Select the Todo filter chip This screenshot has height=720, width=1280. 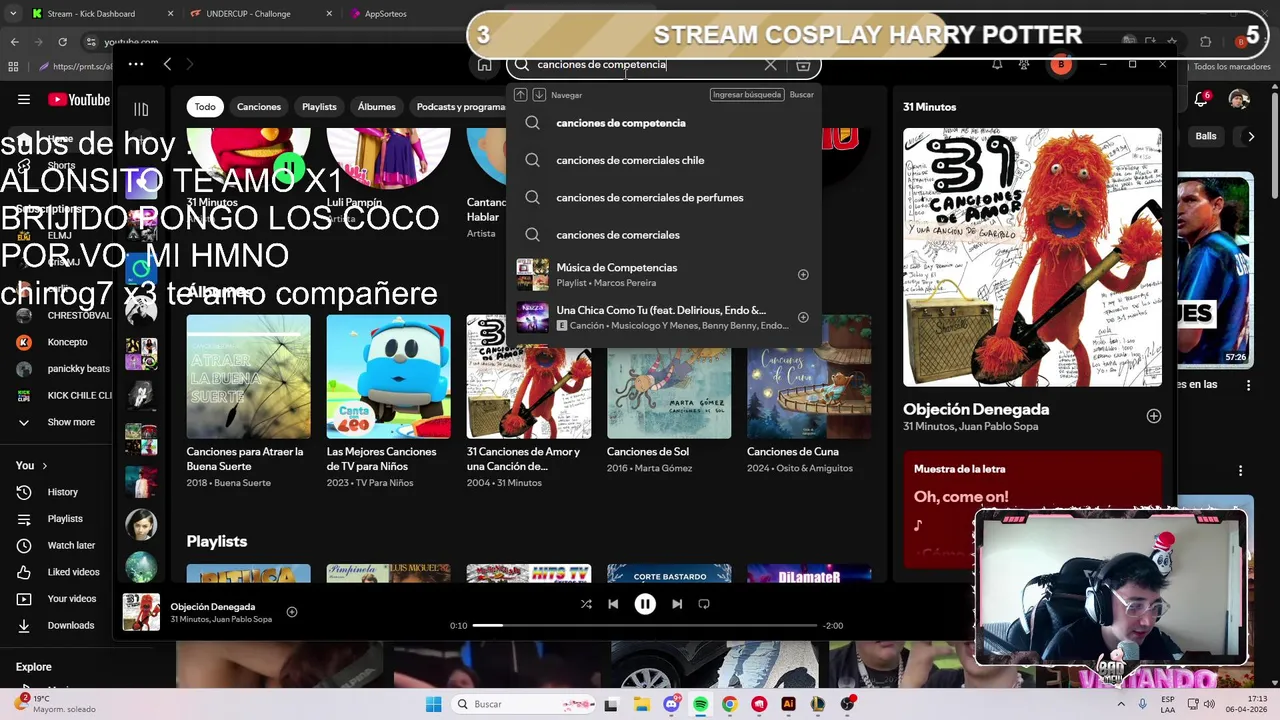tap(205, 107)
